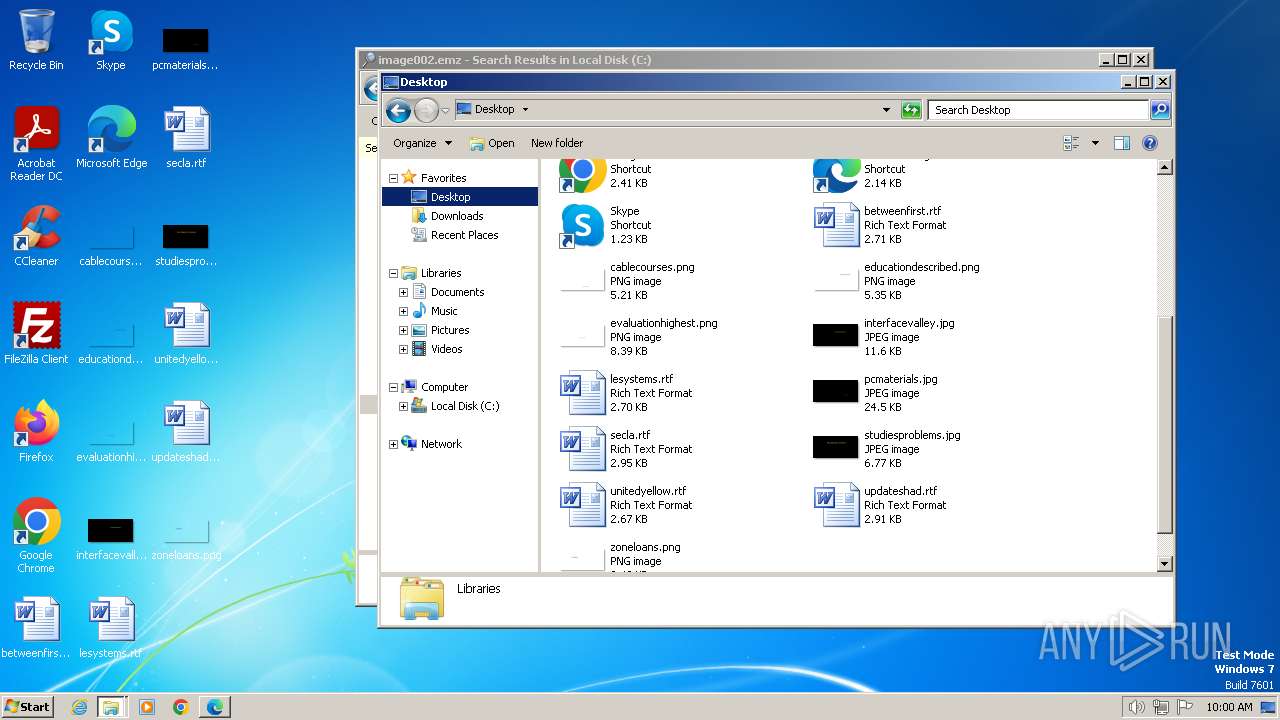
Task: Select lesystems.rtf desktop file icon
Action: (x=111, y=627)
